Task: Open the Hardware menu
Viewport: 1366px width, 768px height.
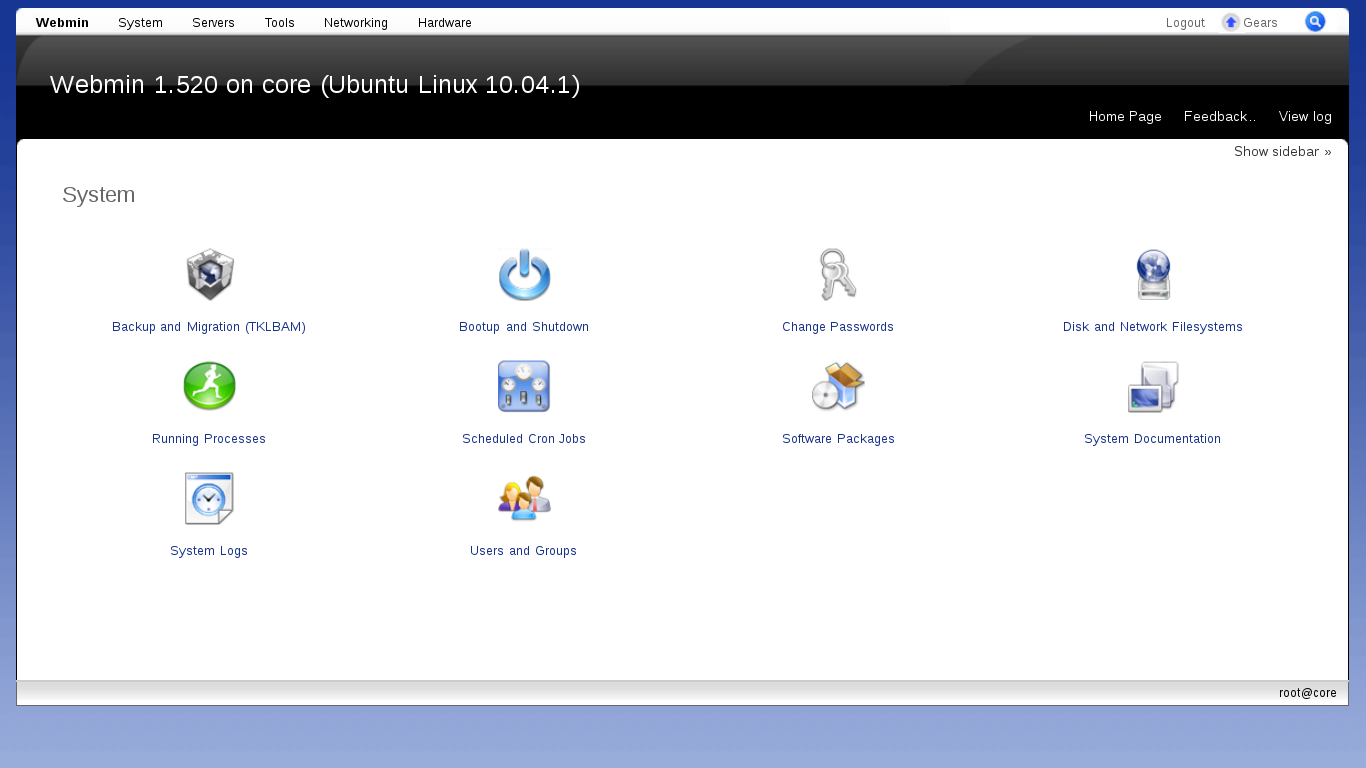Action: [x=445, y=23]
